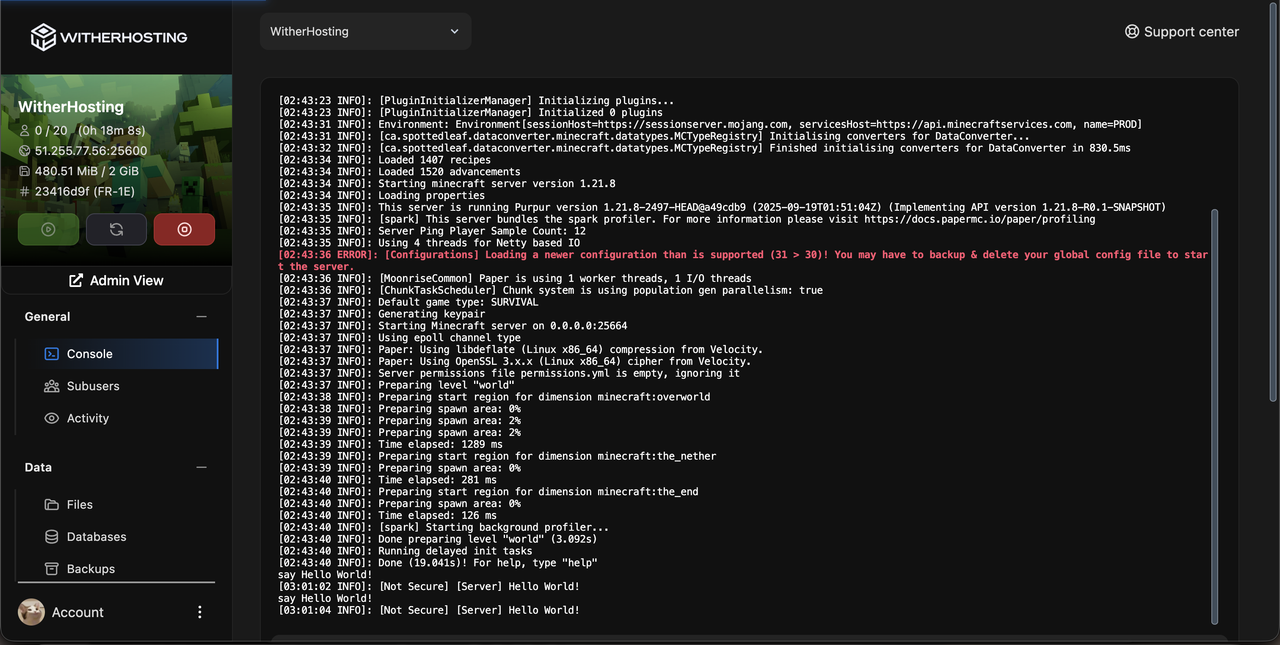
Task: Click the WitherHosting server name heading
Action: pyautogui.click(x=71, y=107)
